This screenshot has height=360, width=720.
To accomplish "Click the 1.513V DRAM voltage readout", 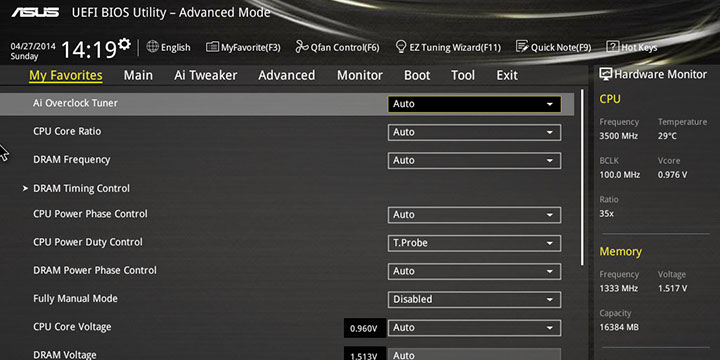I will pyautogui.click(x=364, y=354).
